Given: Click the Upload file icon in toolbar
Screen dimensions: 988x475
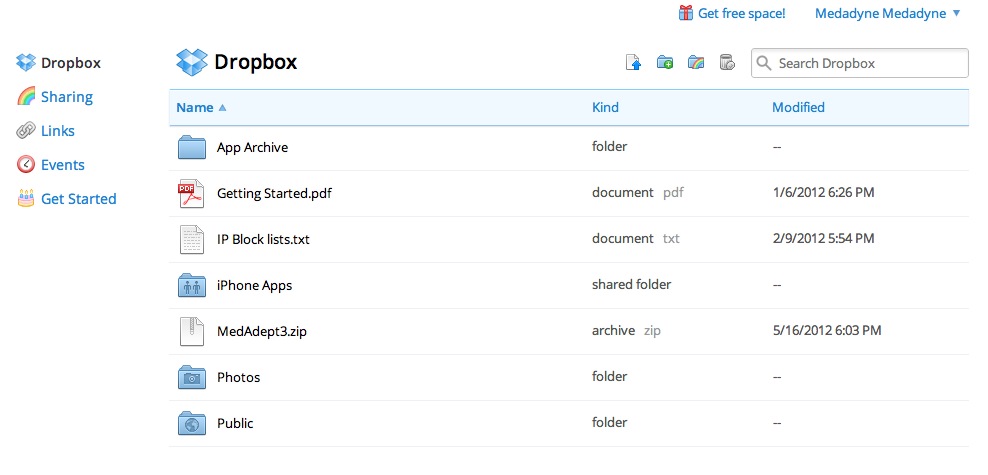Looking at the screenshot, I should pos(633,63).
